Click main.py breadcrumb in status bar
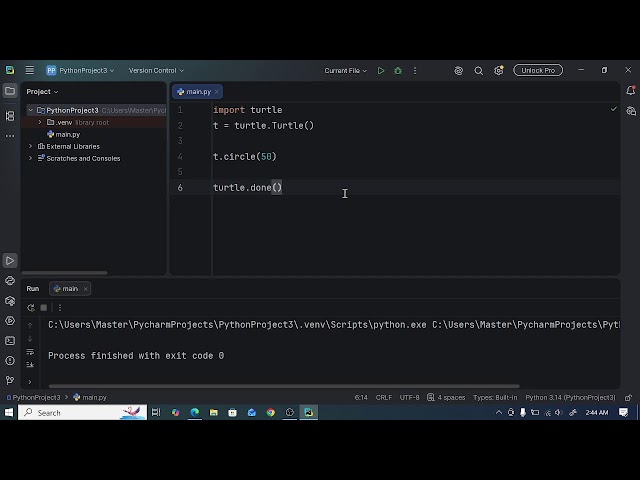 [90, 397]
